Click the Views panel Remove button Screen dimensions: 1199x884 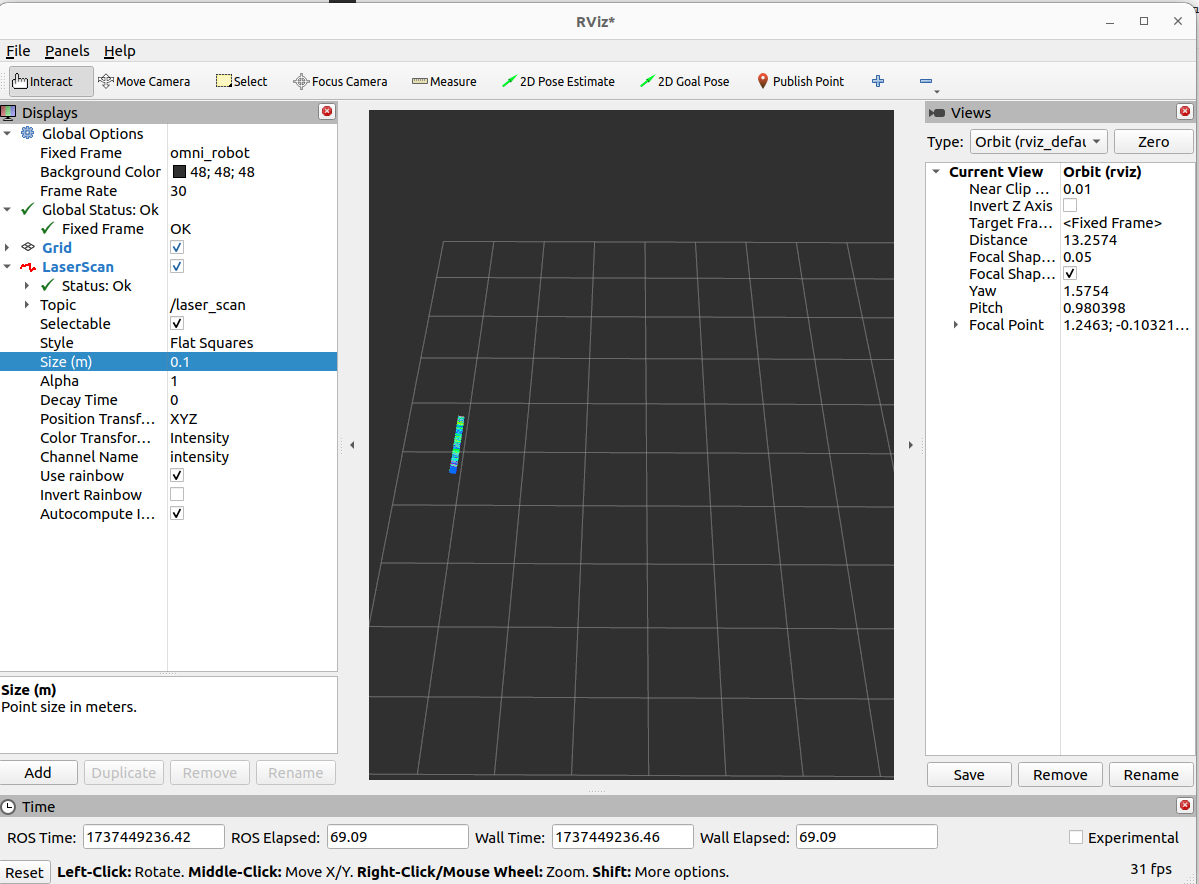click(1060, 775)
